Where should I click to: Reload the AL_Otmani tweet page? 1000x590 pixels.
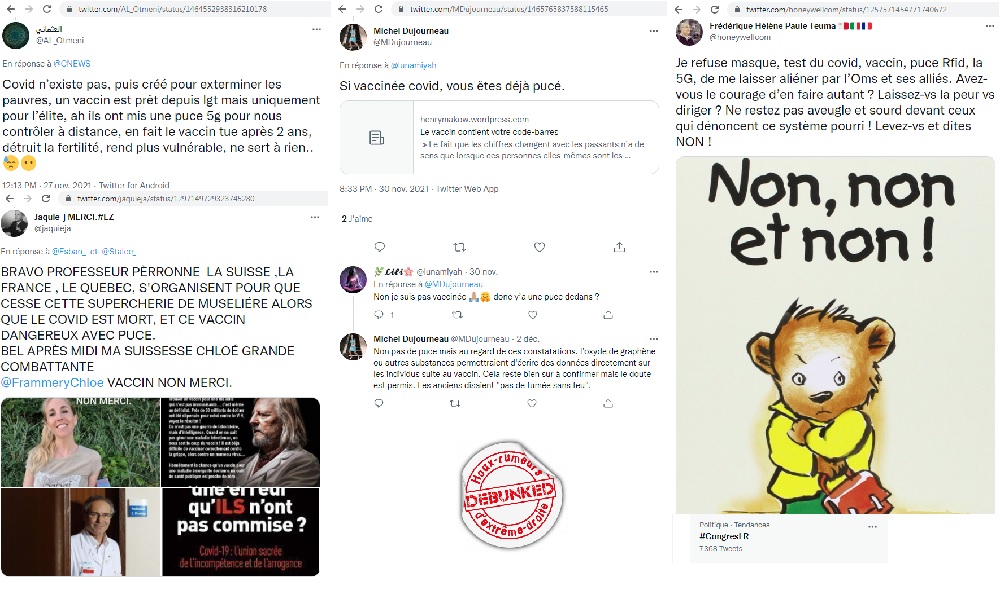click(47, 9)
